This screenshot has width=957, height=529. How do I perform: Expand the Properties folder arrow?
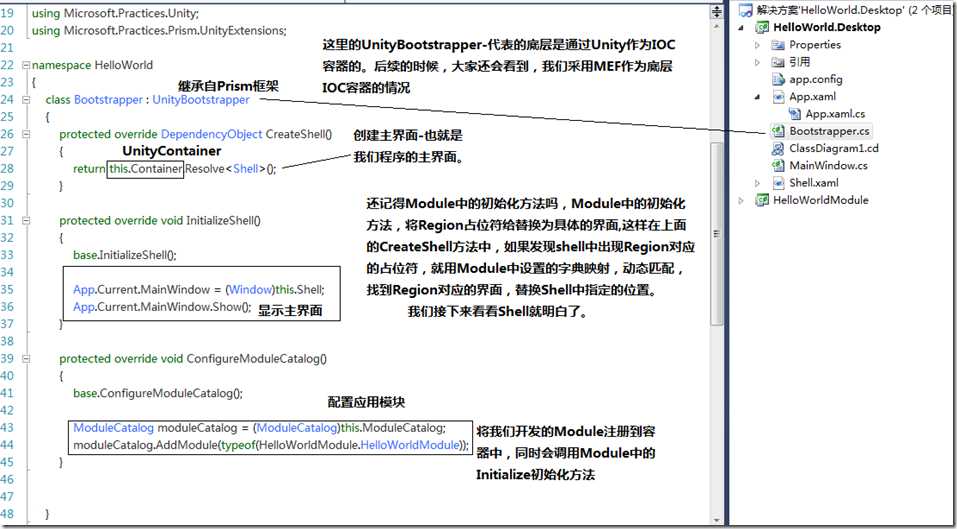click(758, 45)
